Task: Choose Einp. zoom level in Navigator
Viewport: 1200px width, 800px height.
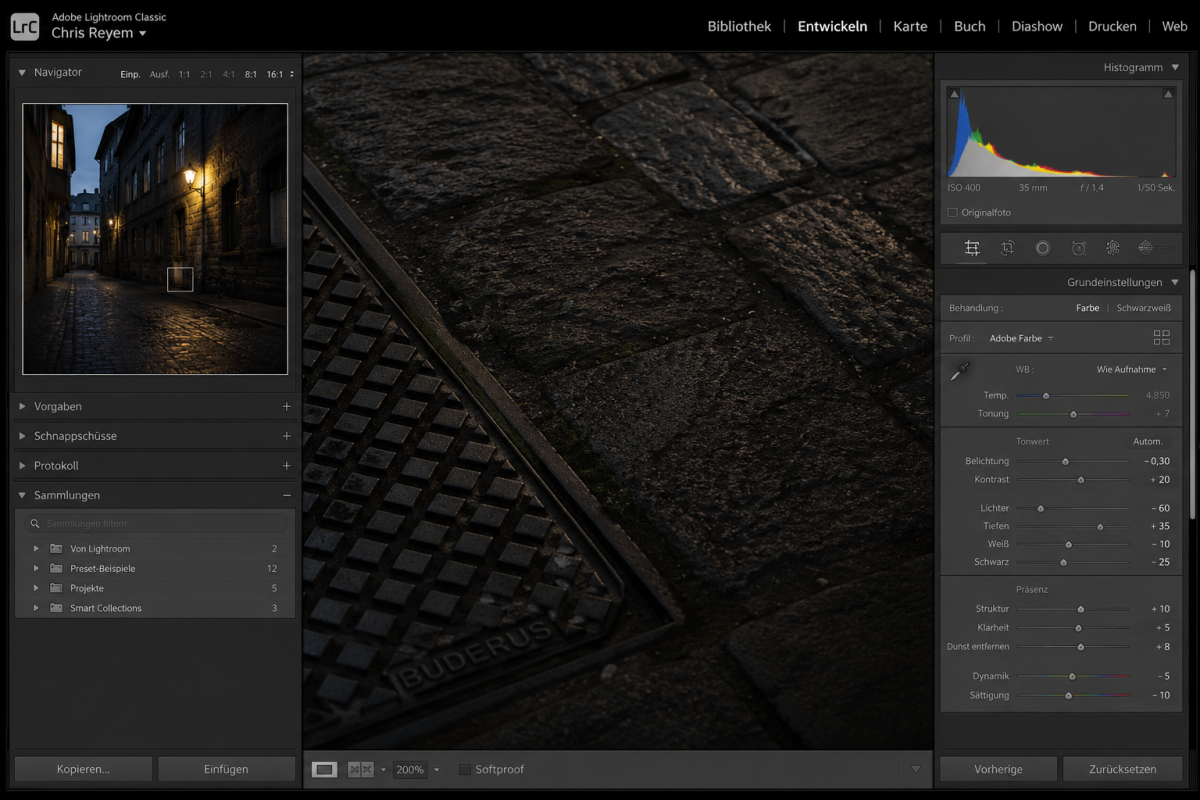Action: point(130,74)
